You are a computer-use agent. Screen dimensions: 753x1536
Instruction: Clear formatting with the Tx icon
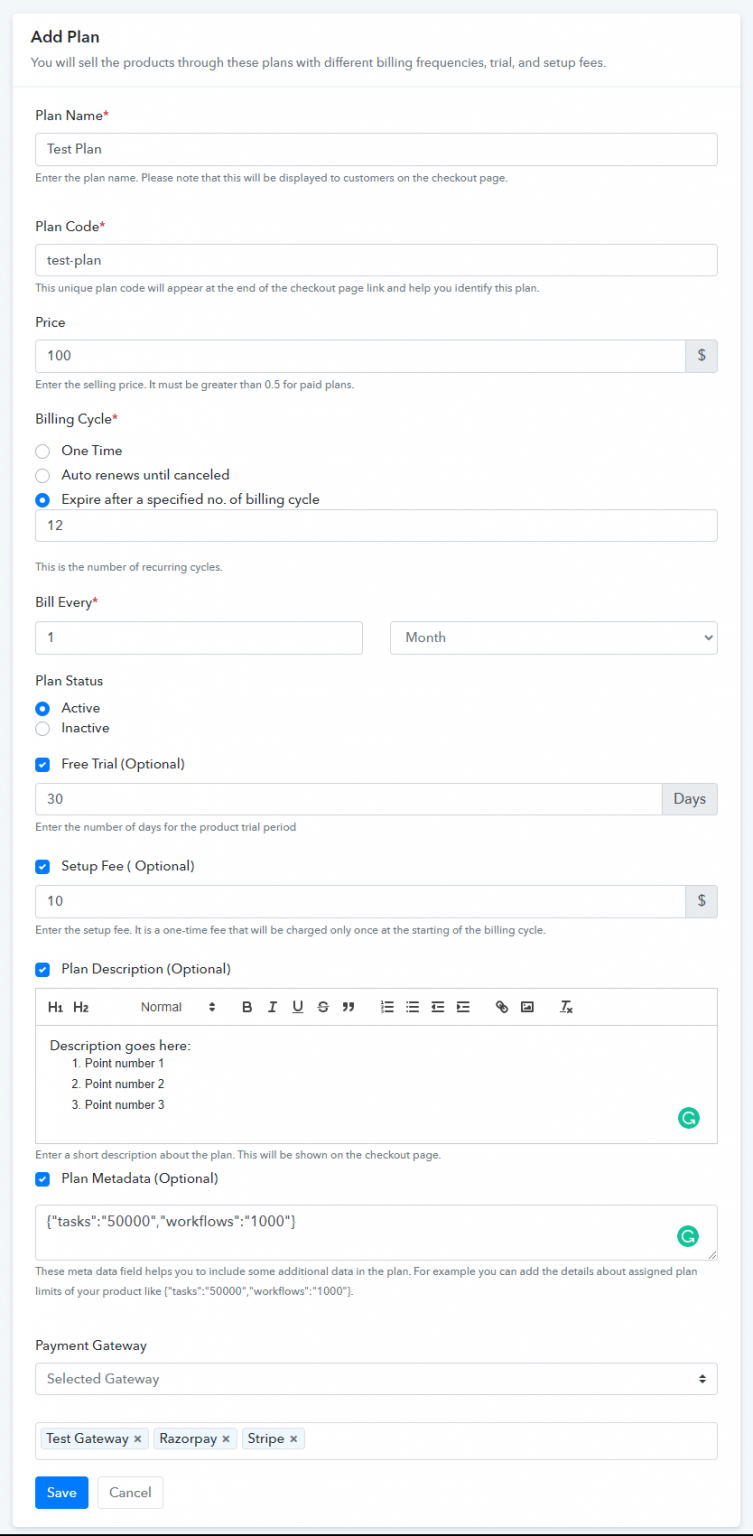[566, 1007]
